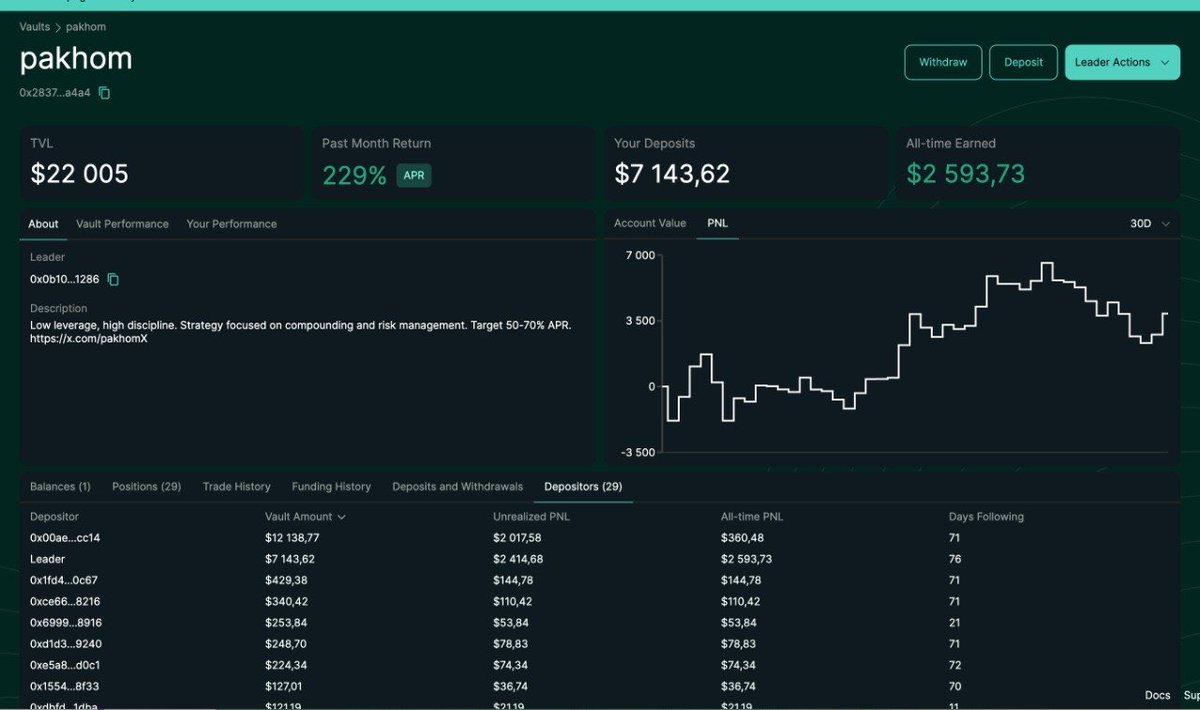Select the Leader depositor row
This screenshot has height=710, width=1200.
[x=600, y=559]
